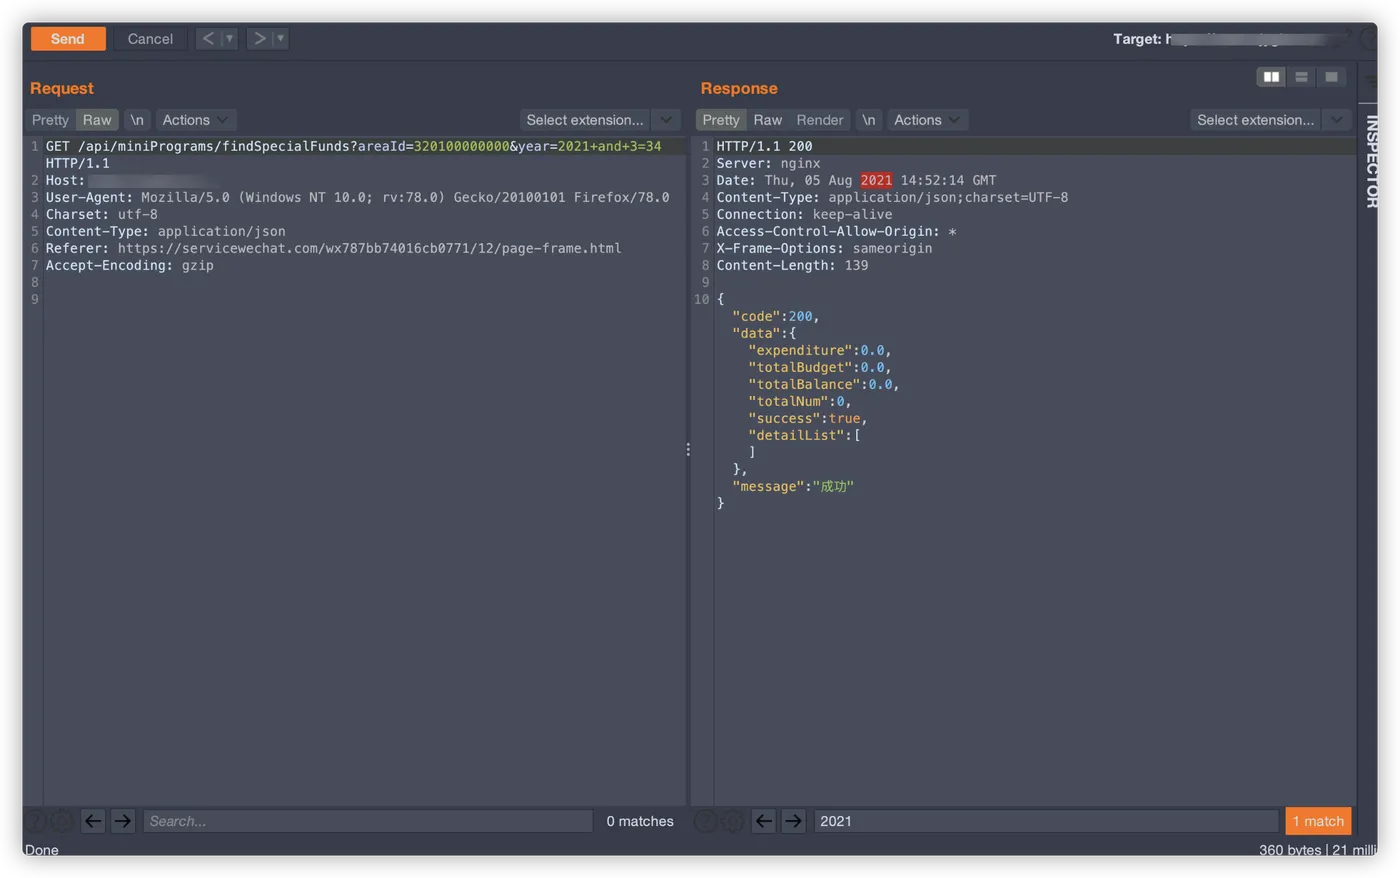This screenshot has width=1400, height=878.
Task: Open the Request Actions menu
Action: point(195,120)
